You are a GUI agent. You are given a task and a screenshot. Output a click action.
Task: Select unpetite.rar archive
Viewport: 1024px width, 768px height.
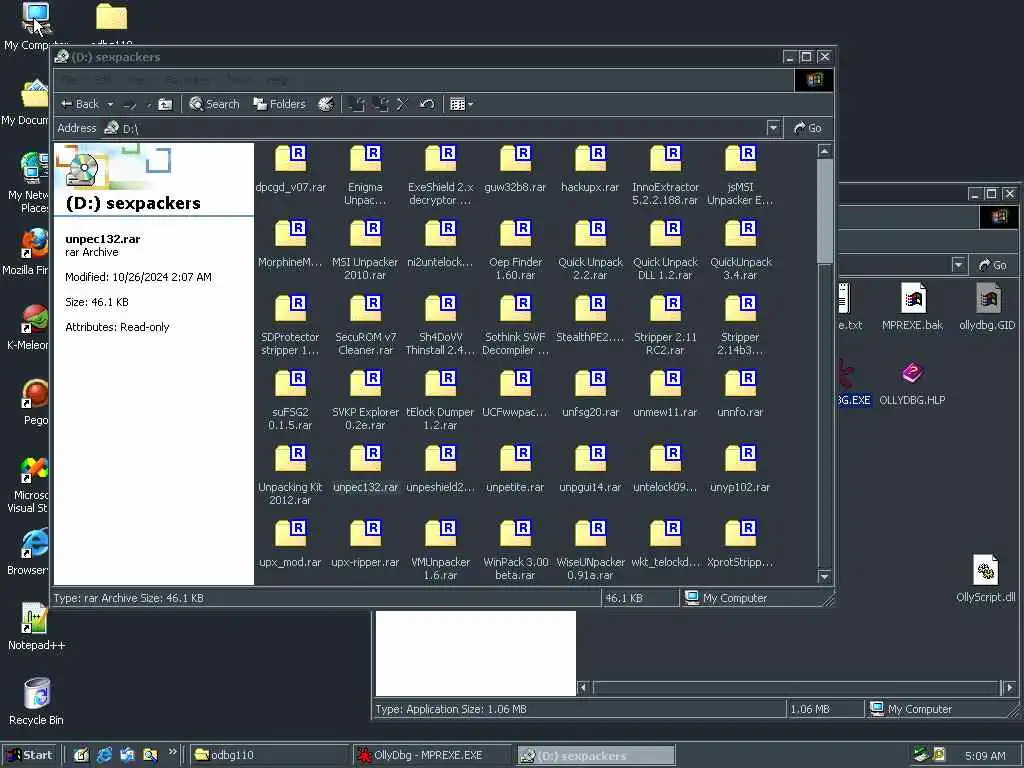click(515, 470)
